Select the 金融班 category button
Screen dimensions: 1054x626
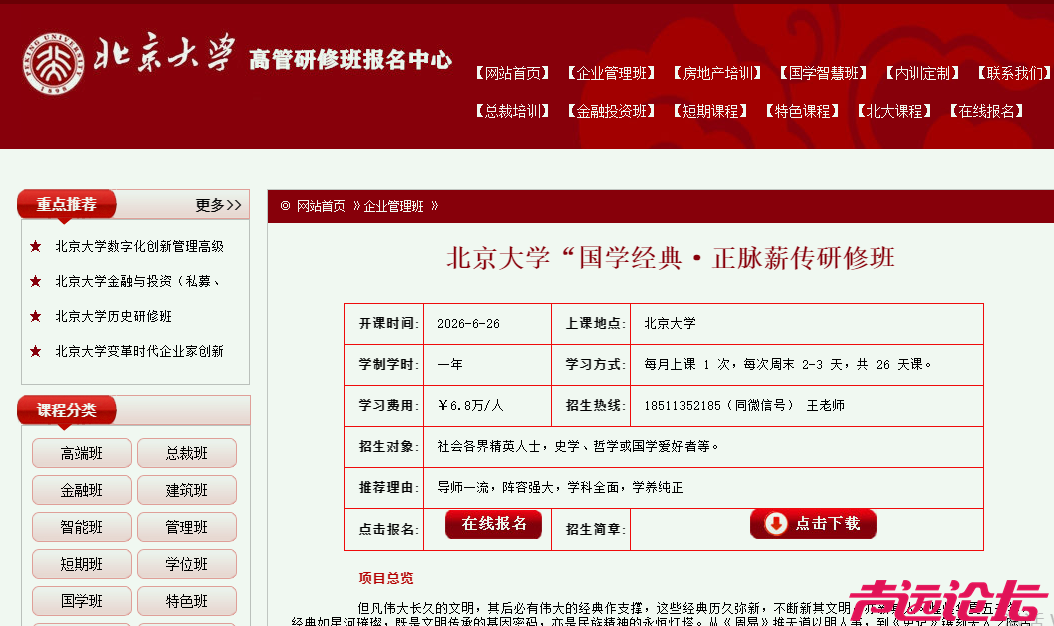click(81, 490)
